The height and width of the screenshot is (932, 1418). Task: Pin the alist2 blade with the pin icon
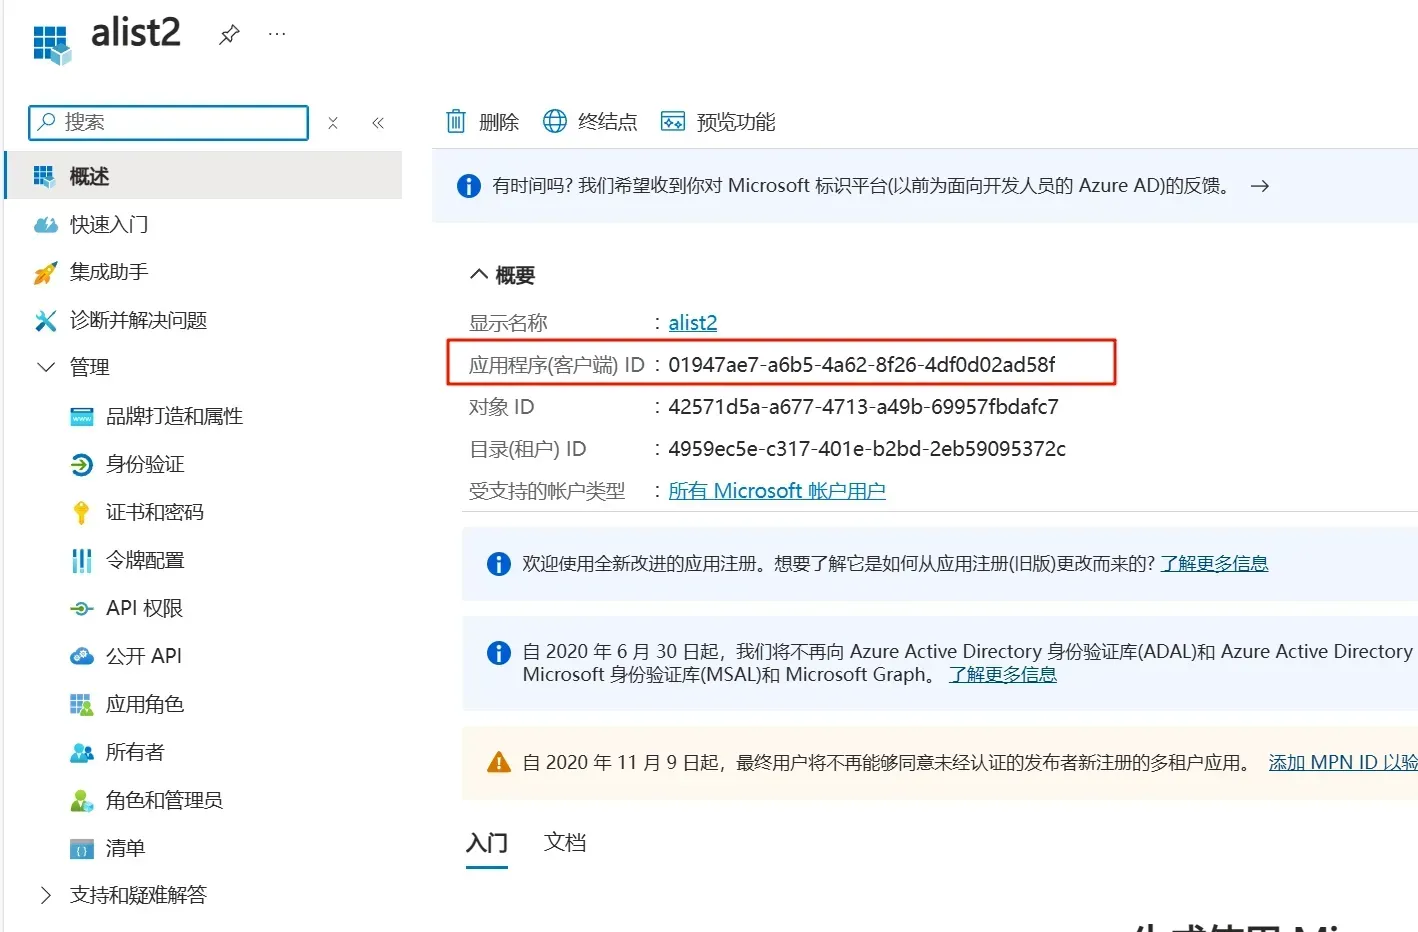(x=229, y=35)
